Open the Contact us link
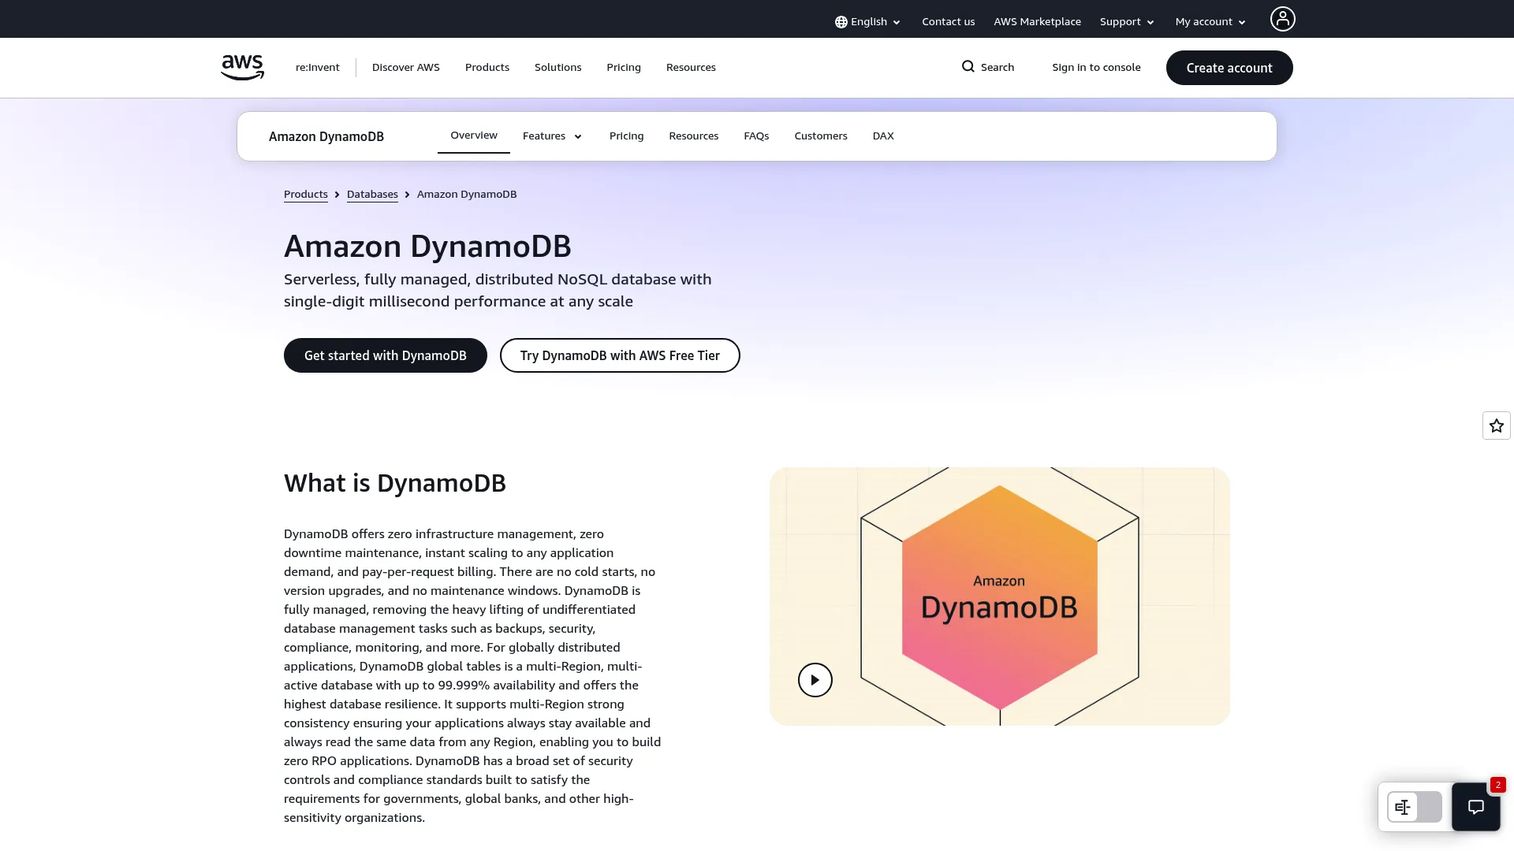Viewport: 1514px width, 851px height. point(948,22)
